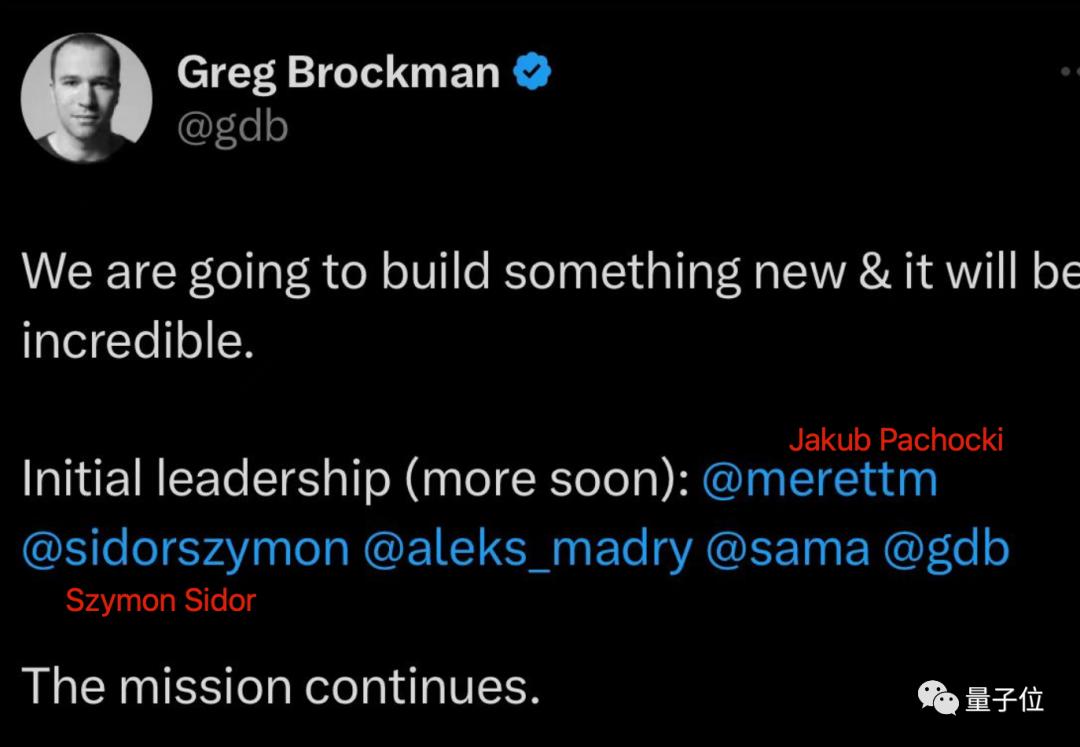This screenshot has height=747, width=1080.
Task: Open the @merettm mention
Action: pos(820,480)
